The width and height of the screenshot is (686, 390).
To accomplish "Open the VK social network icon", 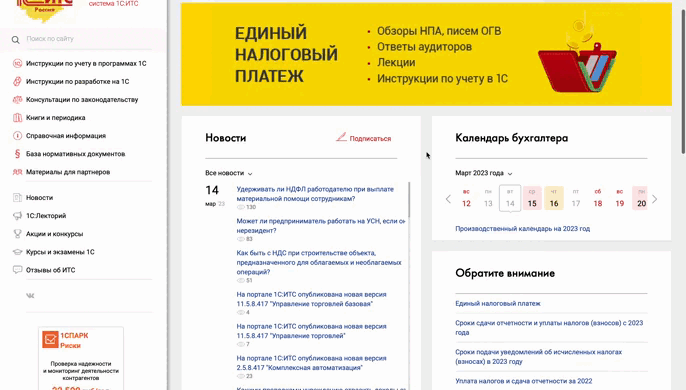I will click(x=30, y=295).
